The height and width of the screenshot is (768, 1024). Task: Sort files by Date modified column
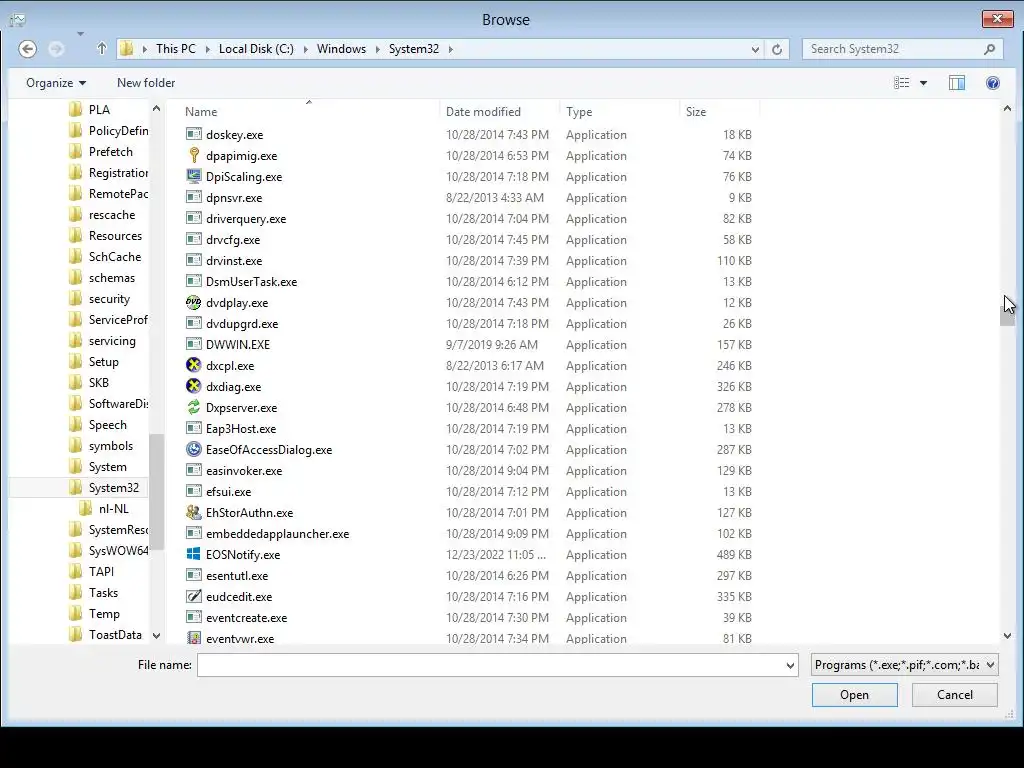pos(500,112)
